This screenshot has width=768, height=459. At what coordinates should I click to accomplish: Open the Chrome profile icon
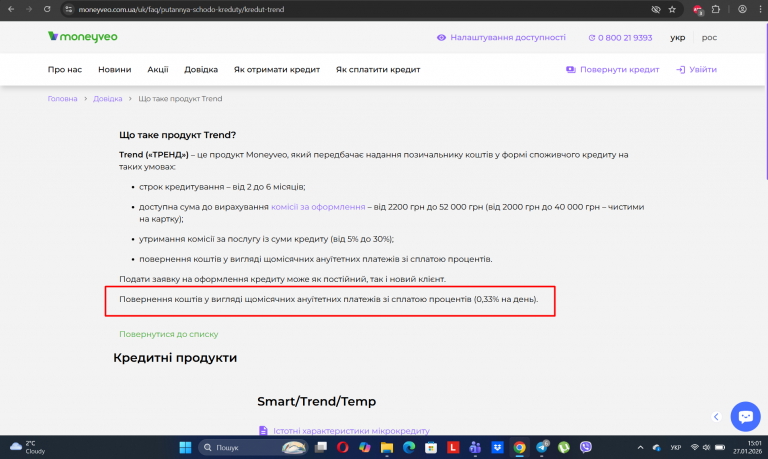(743, 9)
